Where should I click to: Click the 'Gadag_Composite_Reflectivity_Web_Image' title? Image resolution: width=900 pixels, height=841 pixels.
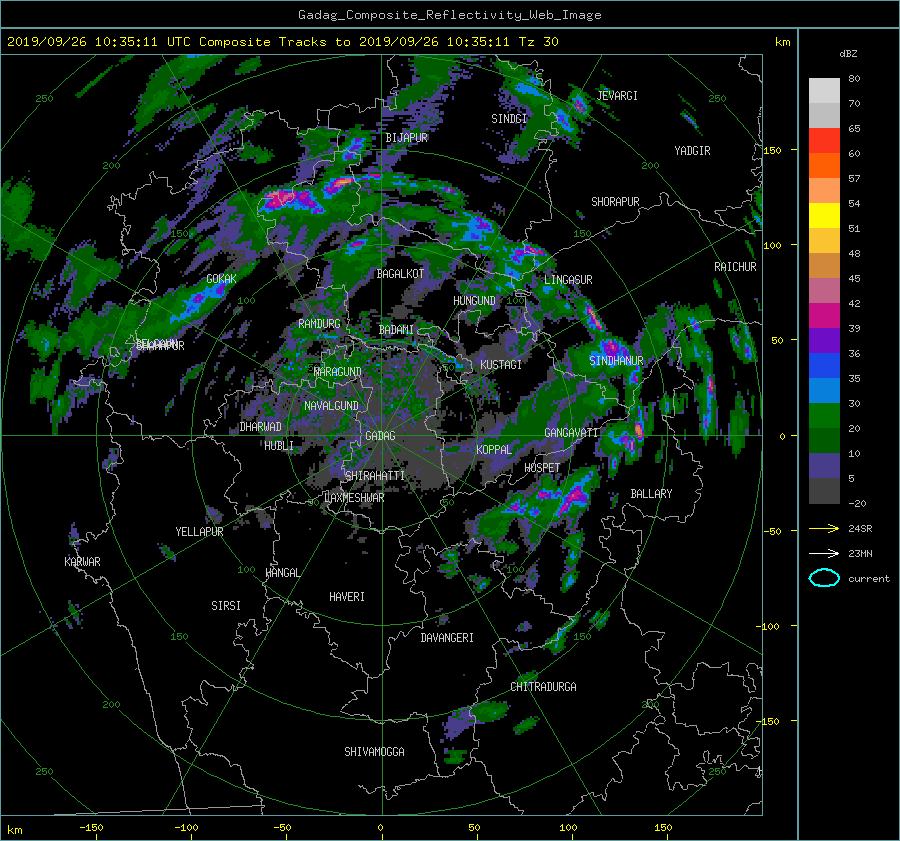tap(449, 15)
